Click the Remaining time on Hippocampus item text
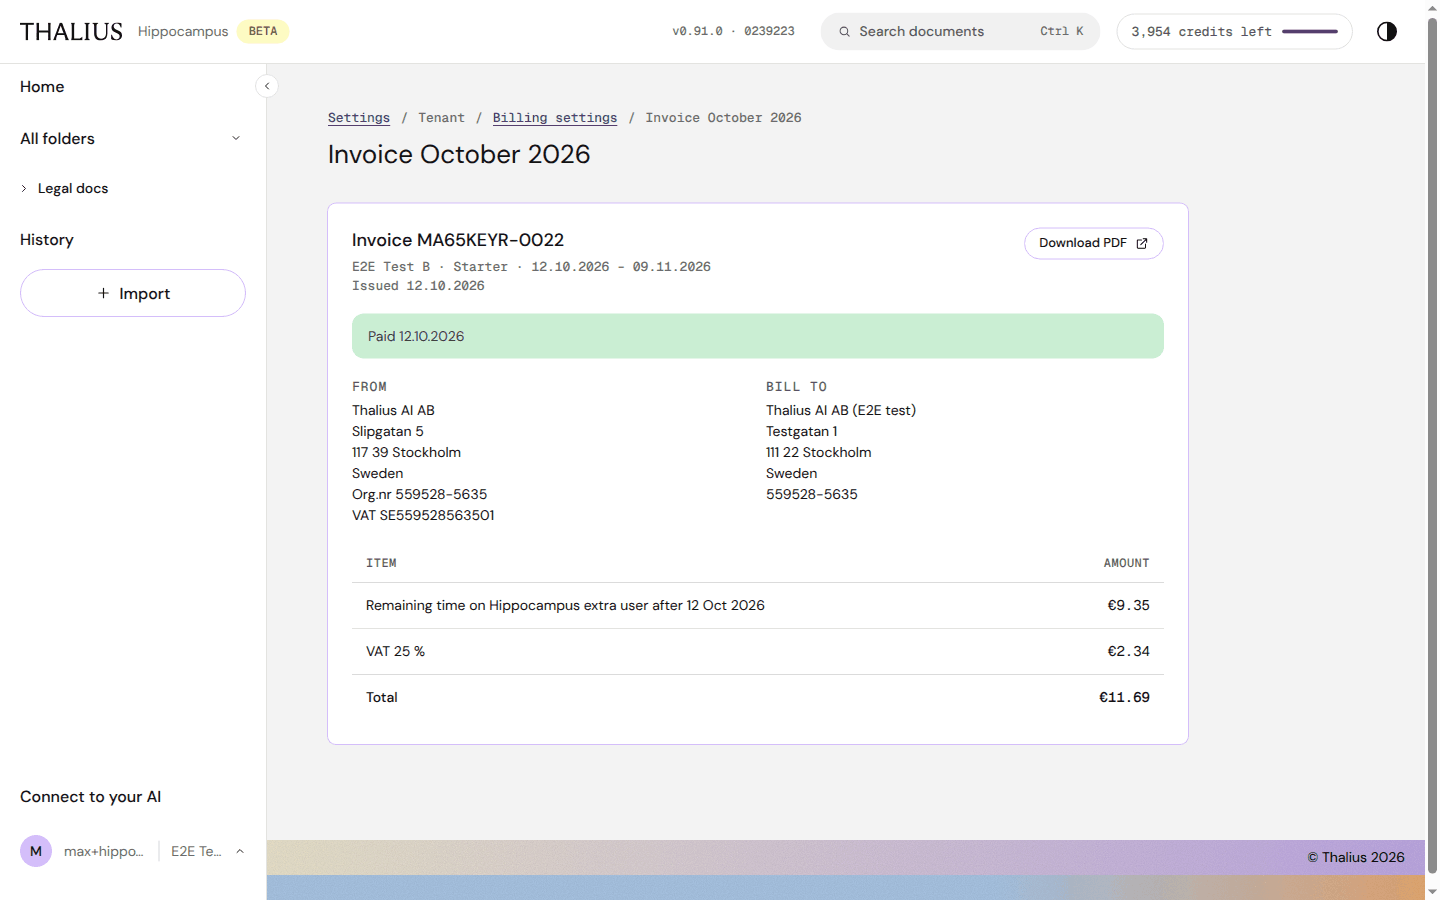 tap(565, 606)
